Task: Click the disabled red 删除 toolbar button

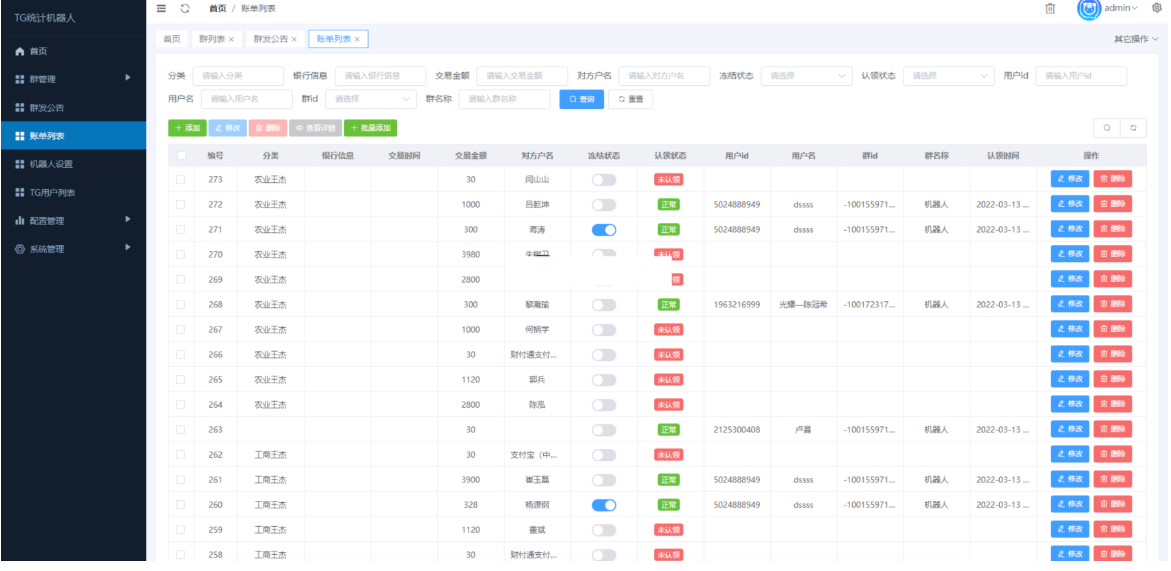Action: (267, 128)
